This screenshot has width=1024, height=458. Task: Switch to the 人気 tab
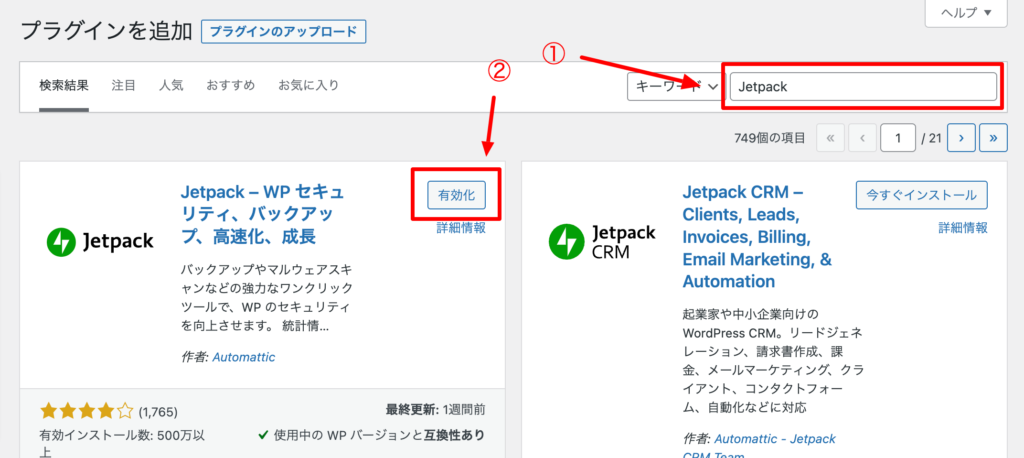click(171, 85)
